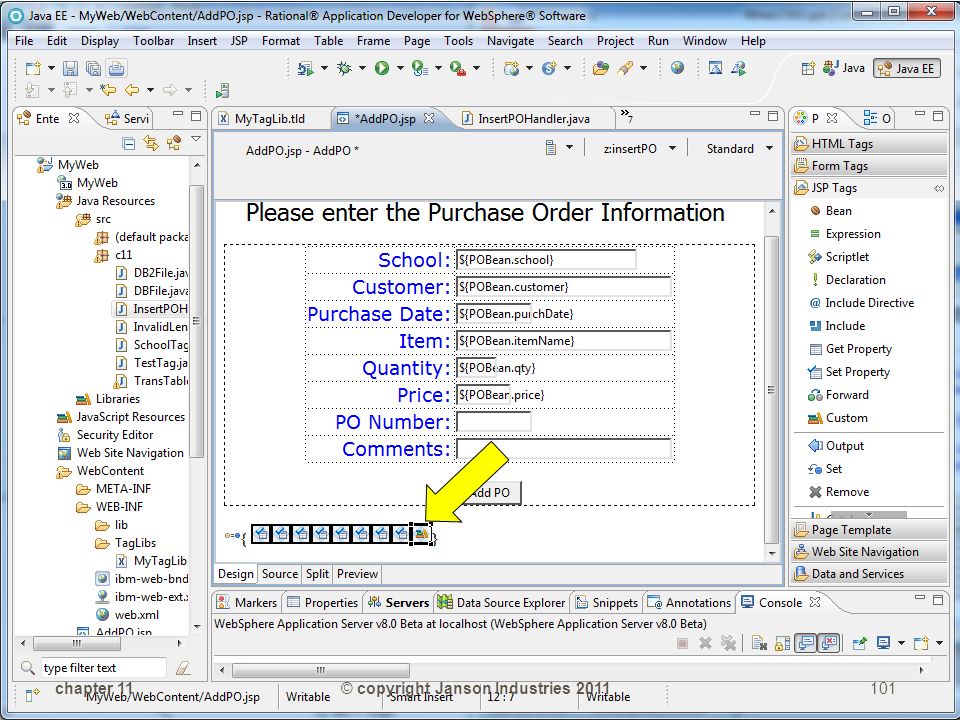Switch to the Split view tab
Screen dimensions: 960x720
click(317, 574)
